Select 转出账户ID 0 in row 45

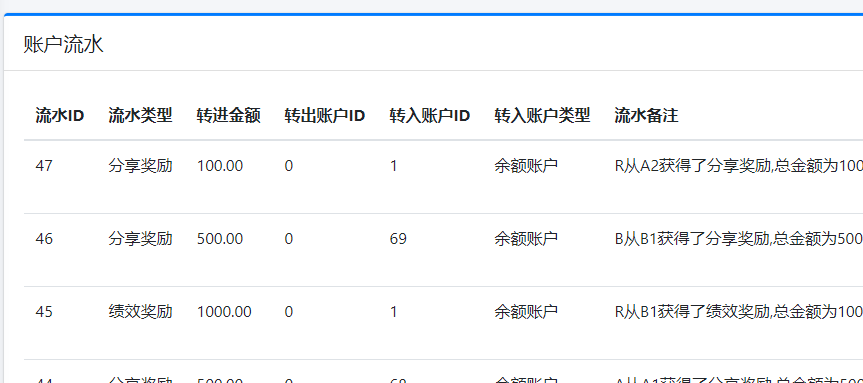click(289, 312)
